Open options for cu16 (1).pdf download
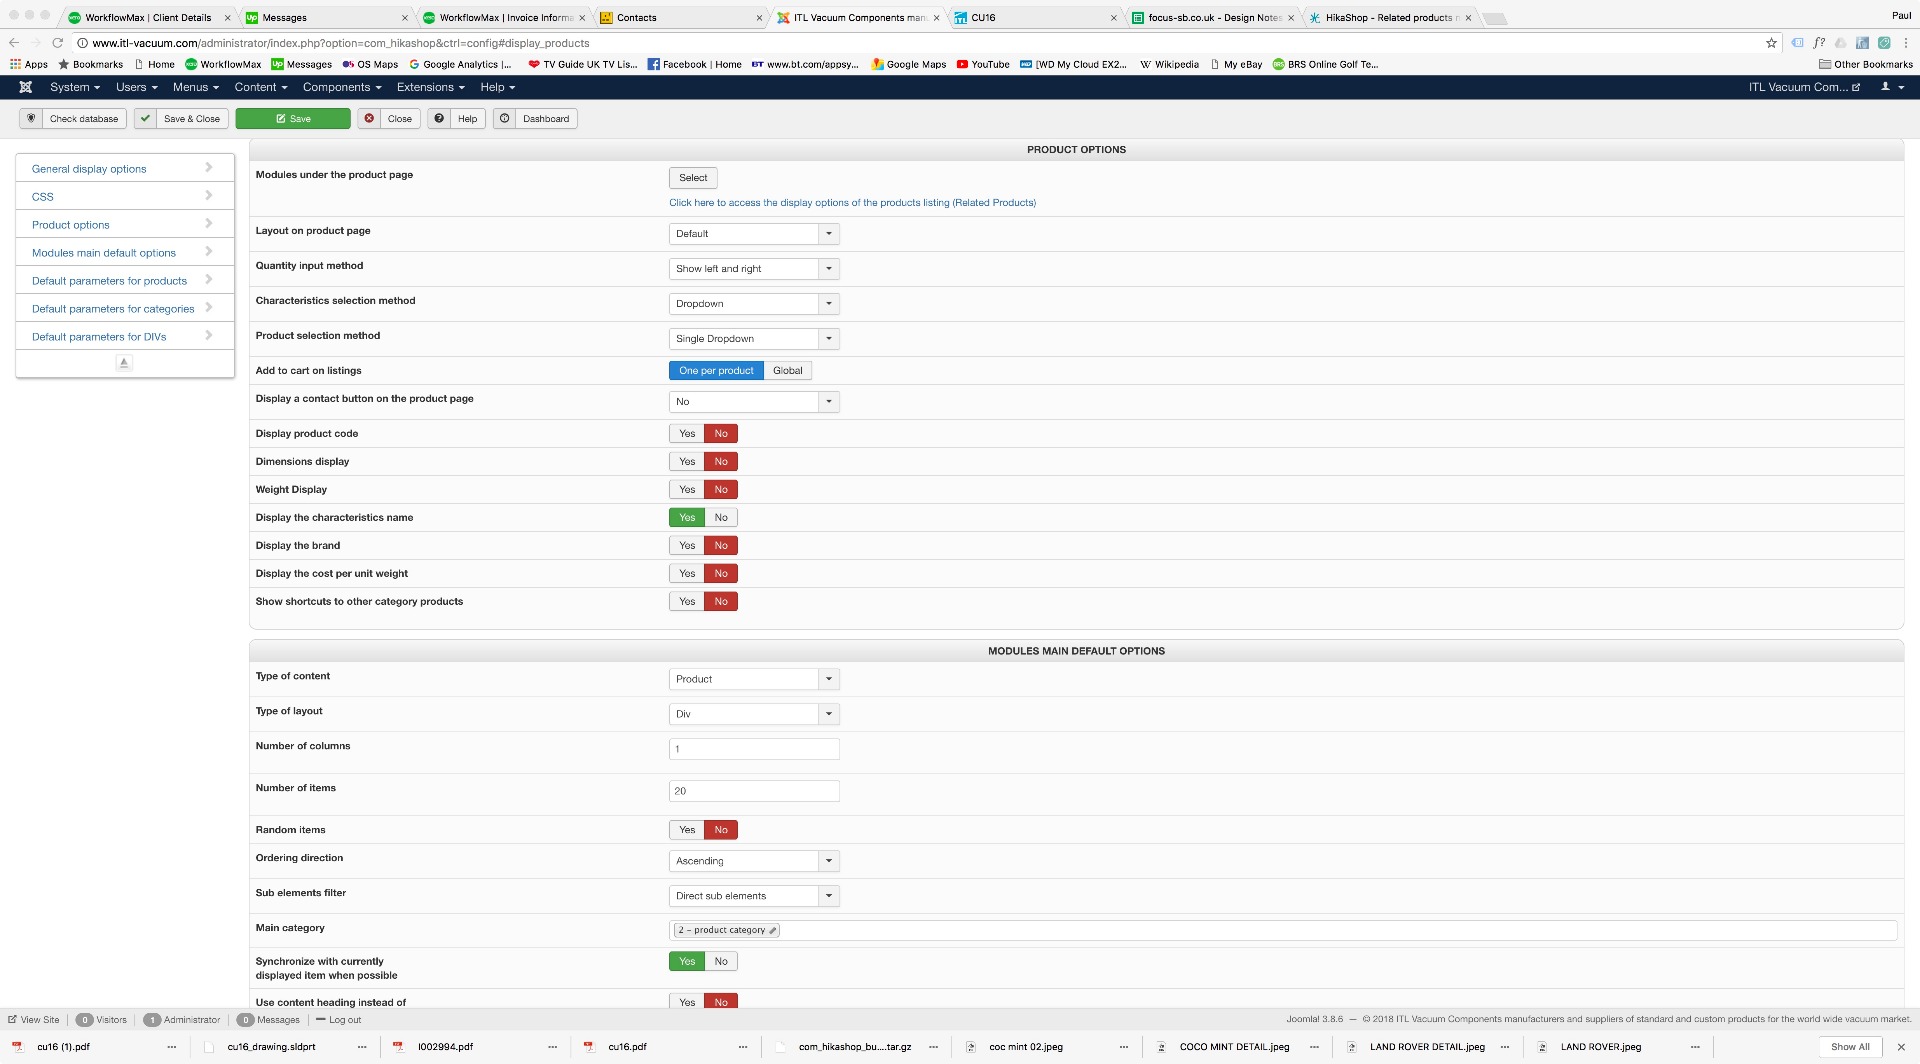 [x=172, y=1047]
